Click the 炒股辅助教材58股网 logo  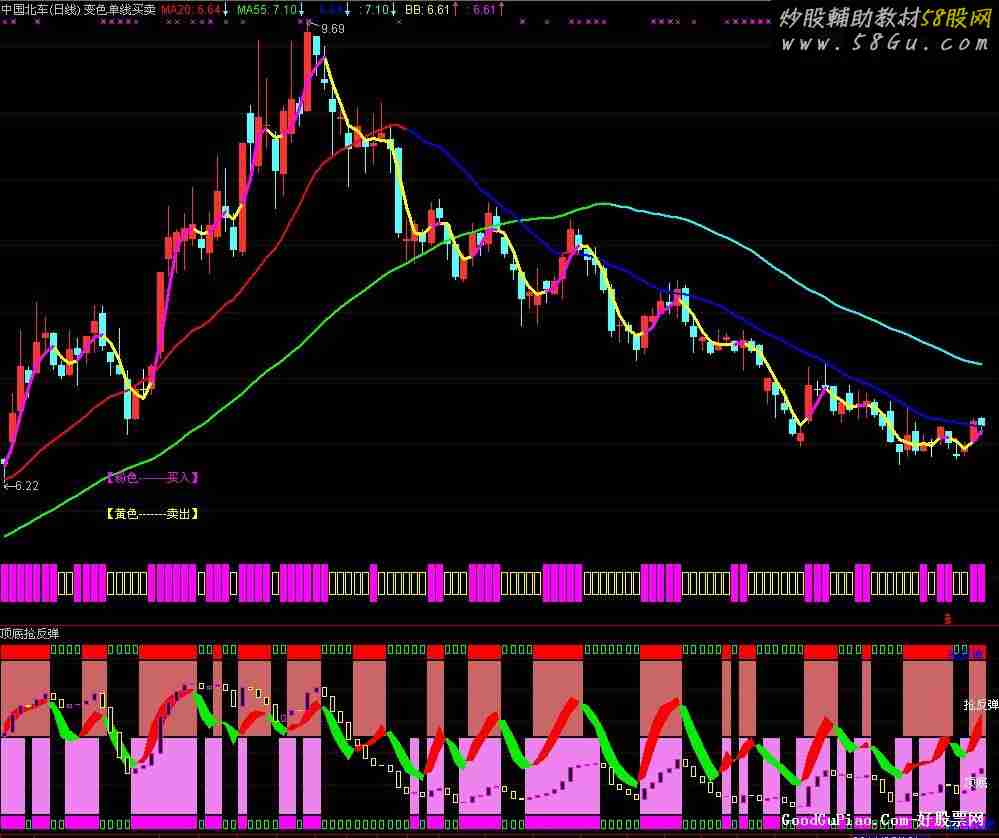coord(883,17)
